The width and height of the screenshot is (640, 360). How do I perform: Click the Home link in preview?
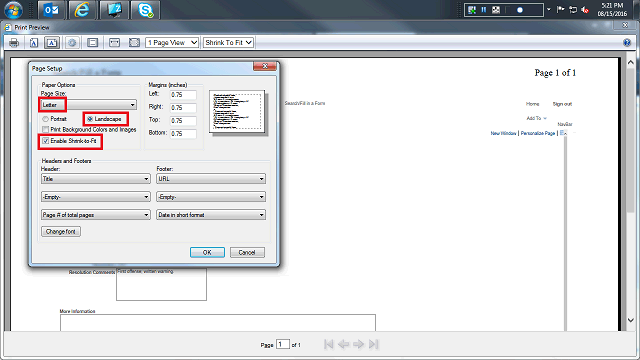pyautogui.click(x=532, y=104)
